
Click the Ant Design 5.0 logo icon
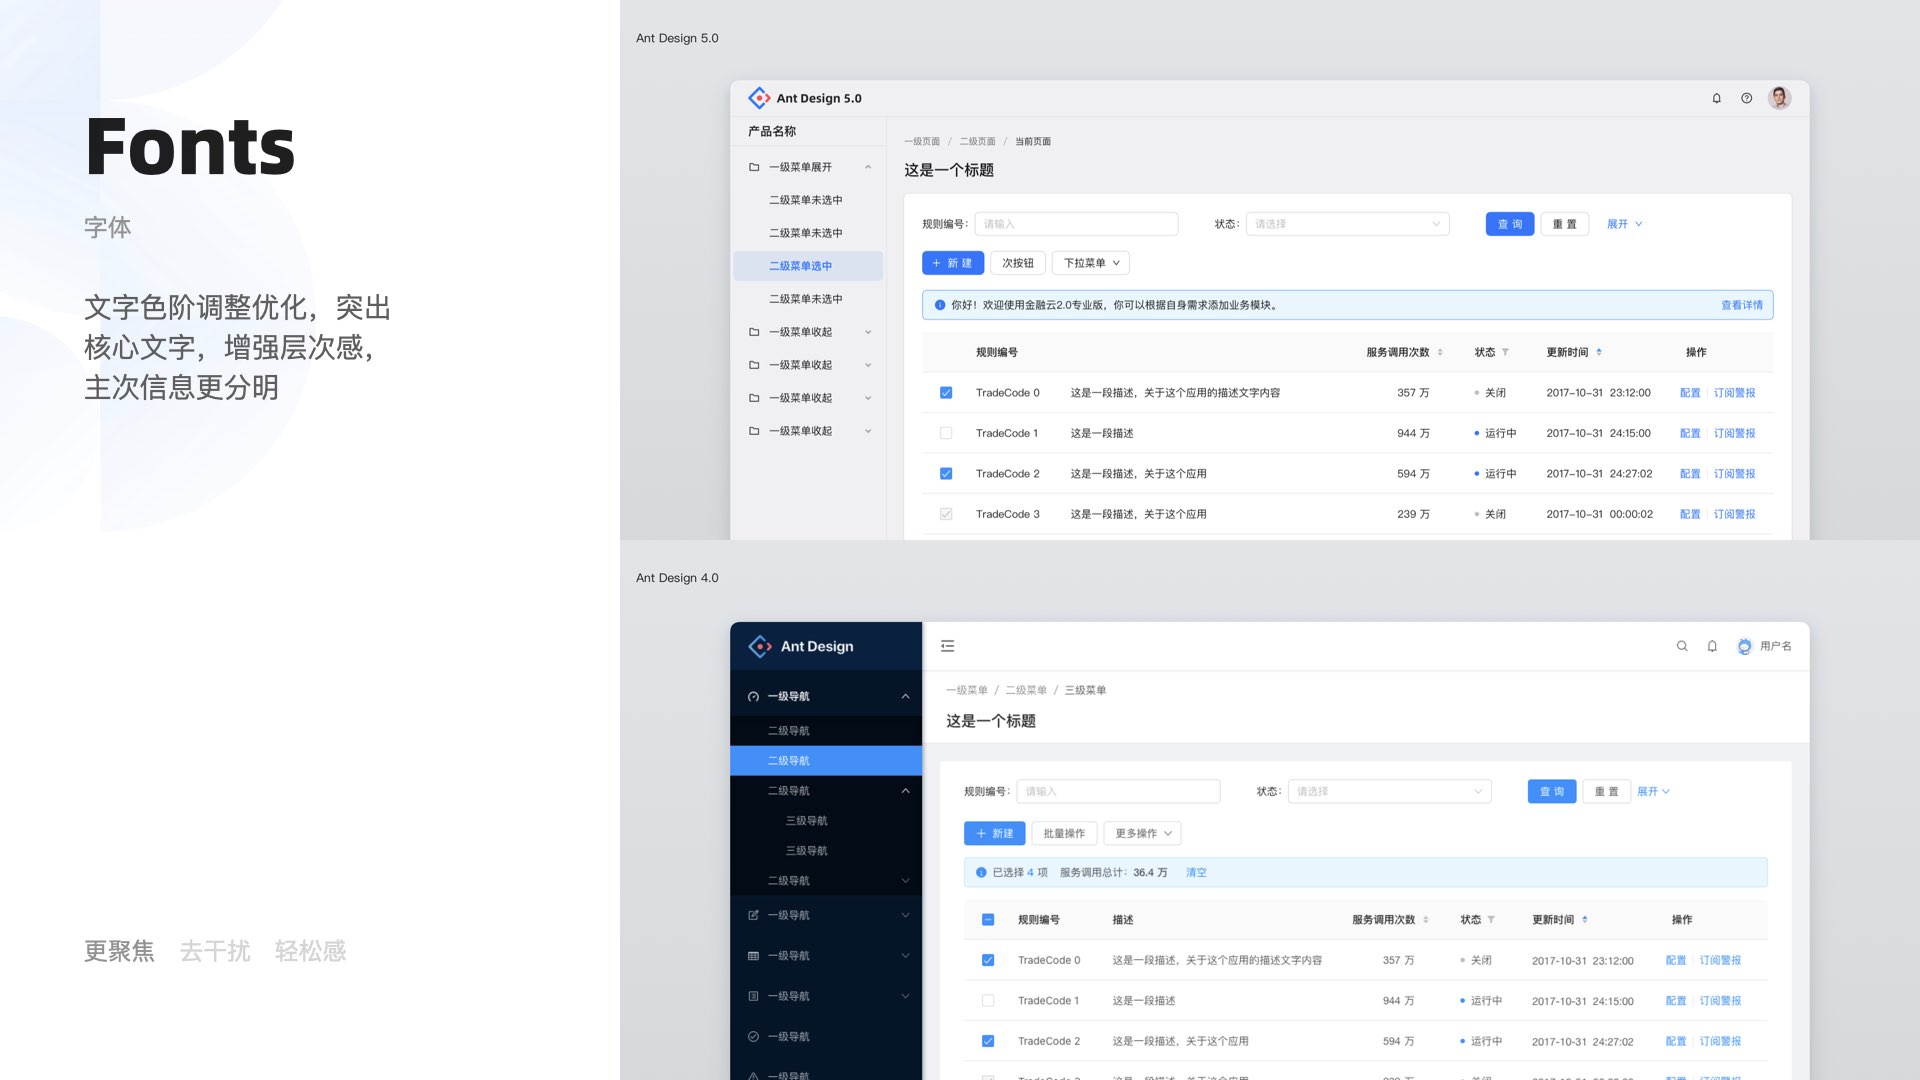click(759, 98)
